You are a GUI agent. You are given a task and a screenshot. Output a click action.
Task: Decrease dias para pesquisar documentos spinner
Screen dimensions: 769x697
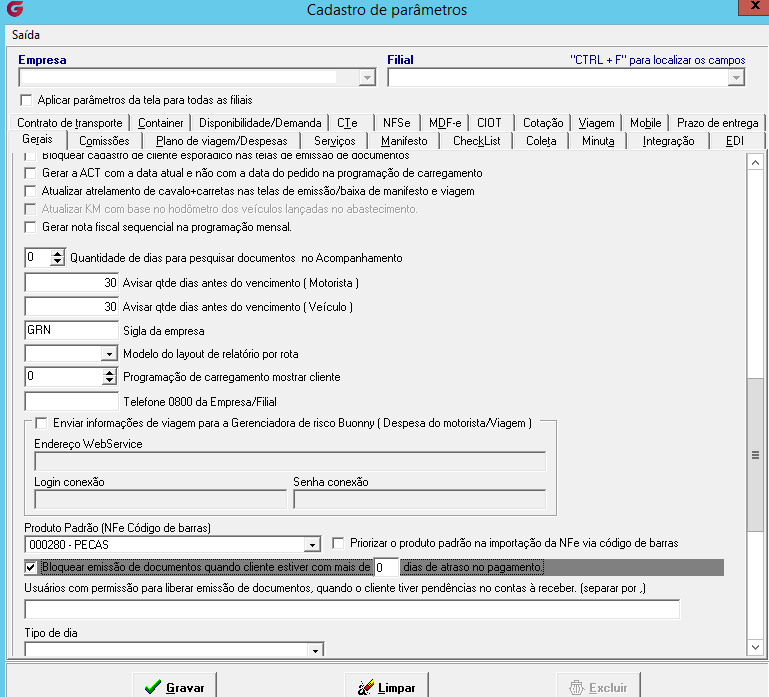[57, 261]
